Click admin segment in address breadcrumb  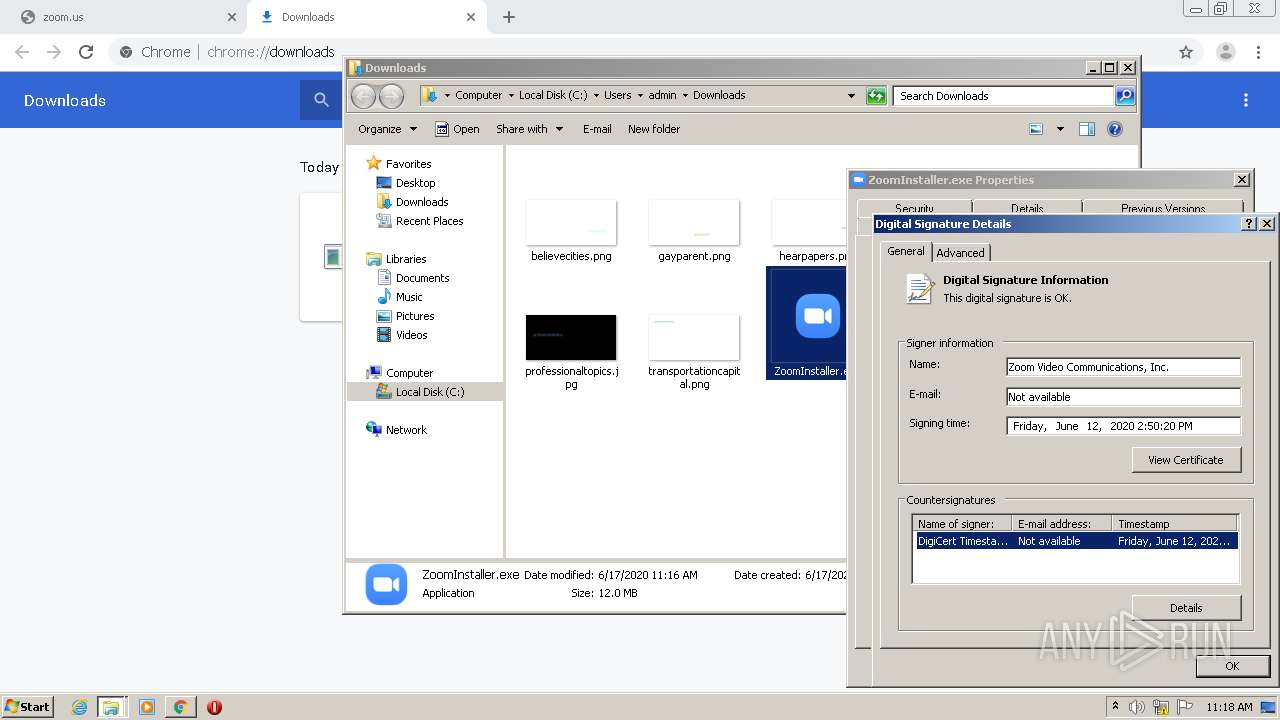[662, 95]
